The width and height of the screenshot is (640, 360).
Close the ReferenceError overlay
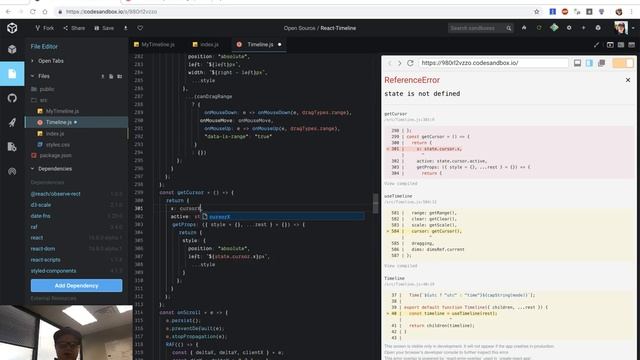point(628,80)
